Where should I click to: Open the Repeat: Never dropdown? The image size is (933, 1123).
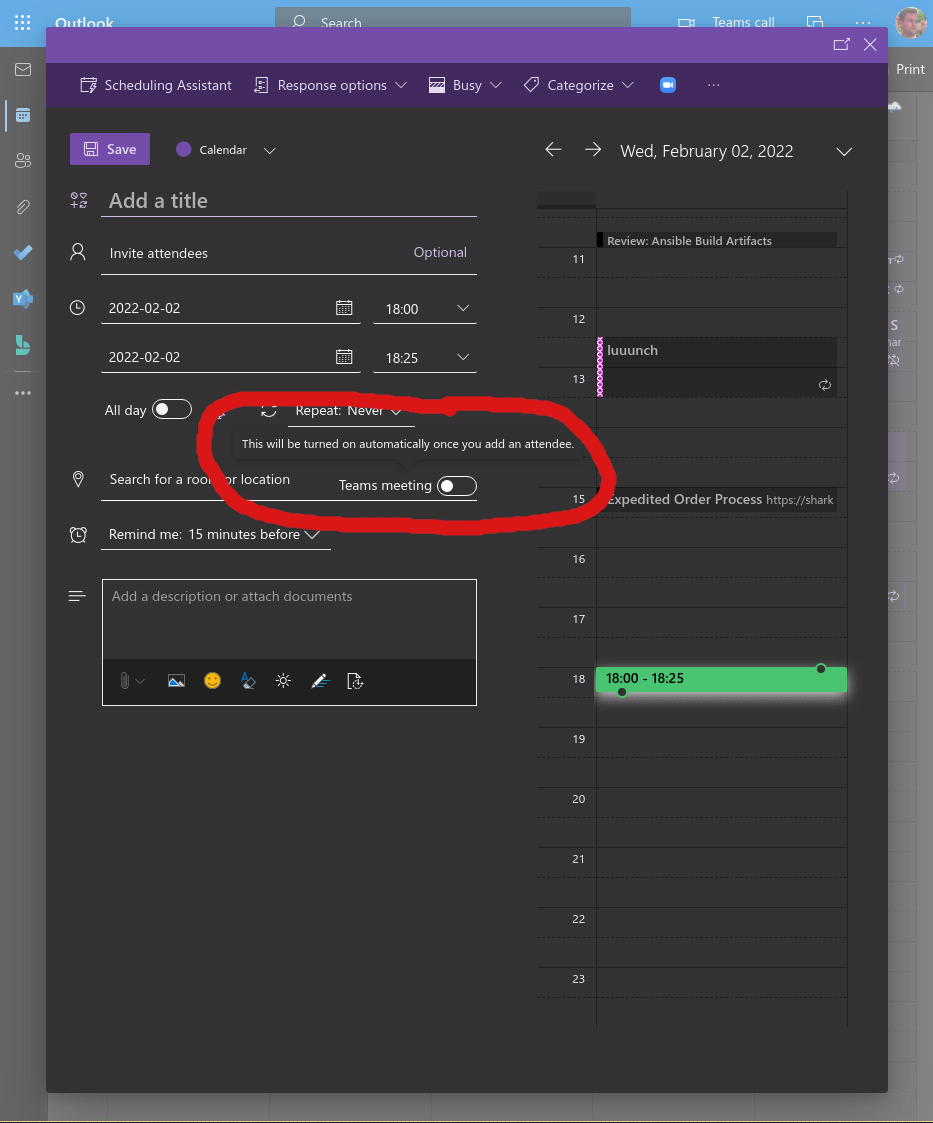(350, 410)
